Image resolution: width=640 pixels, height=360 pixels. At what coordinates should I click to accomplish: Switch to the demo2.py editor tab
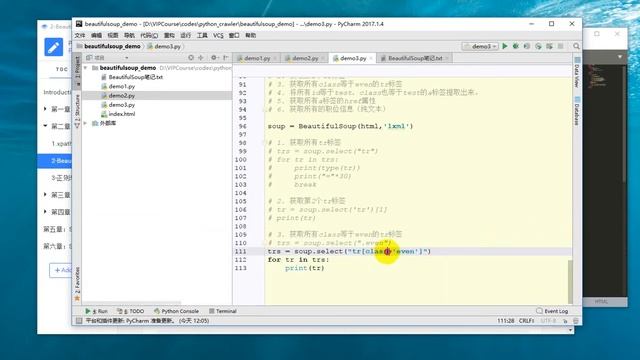304,58
